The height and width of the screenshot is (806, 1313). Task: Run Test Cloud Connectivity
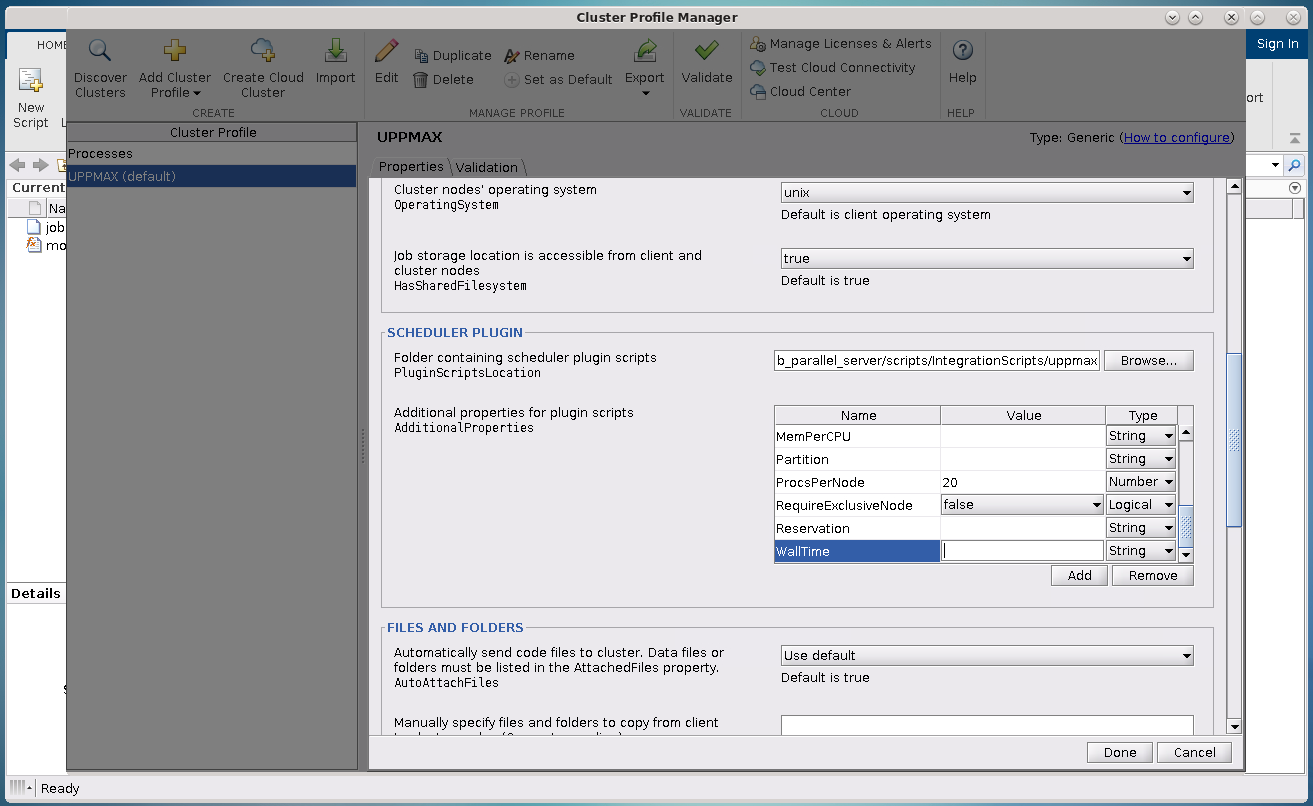point(832,68)
